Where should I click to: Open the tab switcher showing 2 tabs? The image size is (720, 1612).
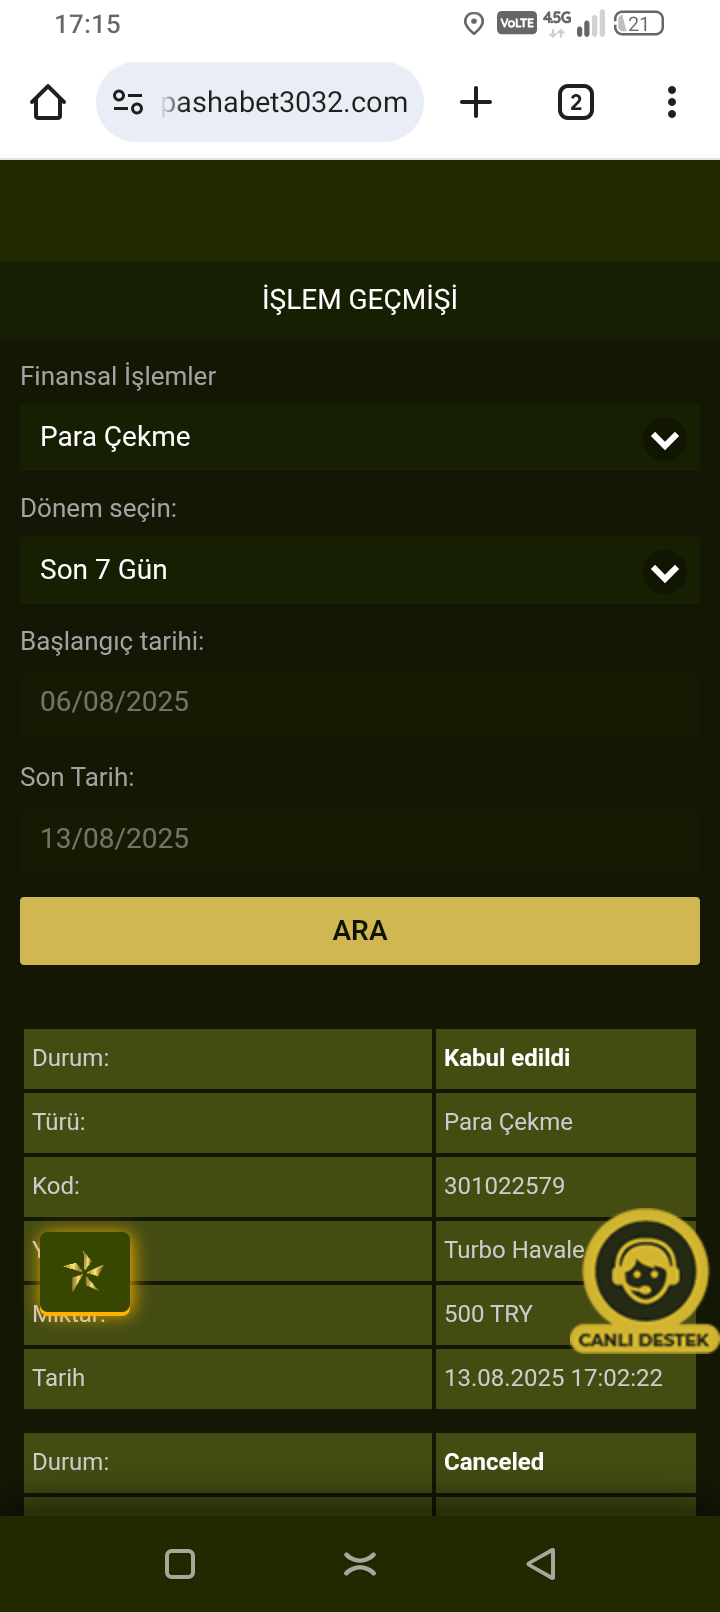[x=575, y=102]
